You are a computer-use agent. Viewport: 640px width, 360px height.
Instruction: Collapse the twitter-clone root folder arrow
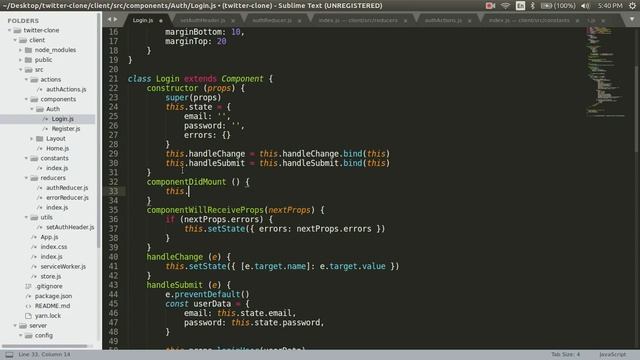click(9, 30)
